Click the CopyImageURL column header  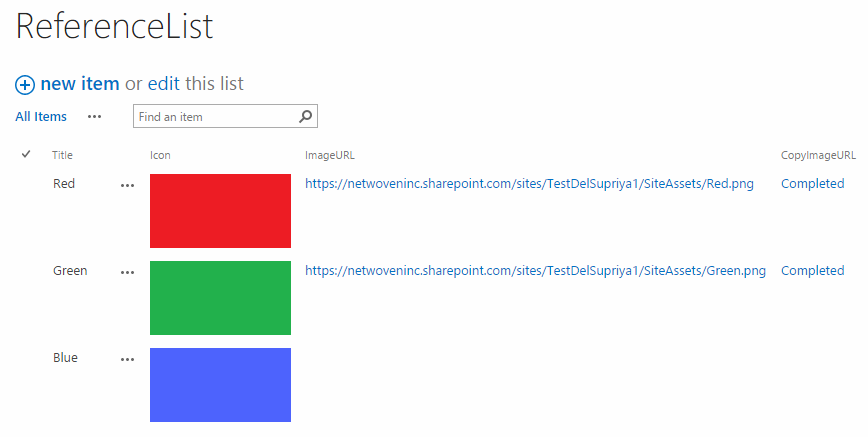click(x=818, y=155)
